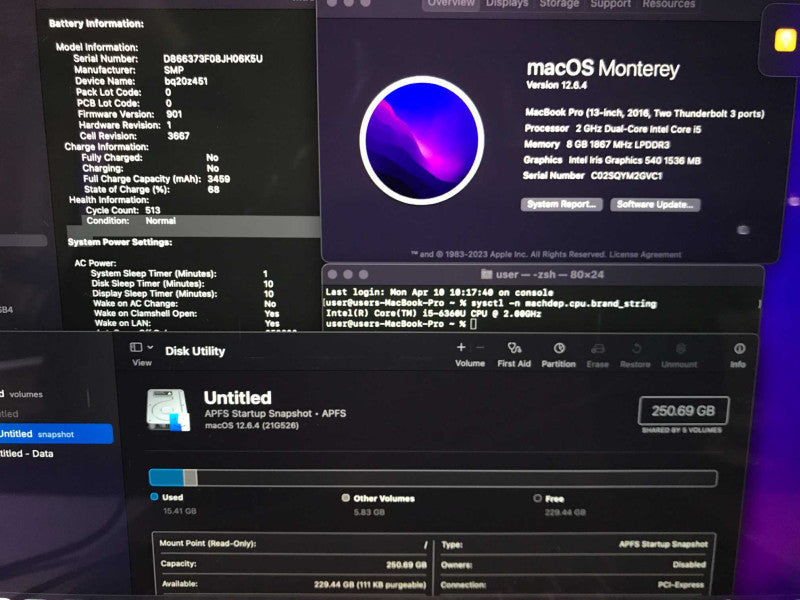Switch to the Resources tab
The width and height of the screenshot is (800, 600).
(x=669, y=4)
